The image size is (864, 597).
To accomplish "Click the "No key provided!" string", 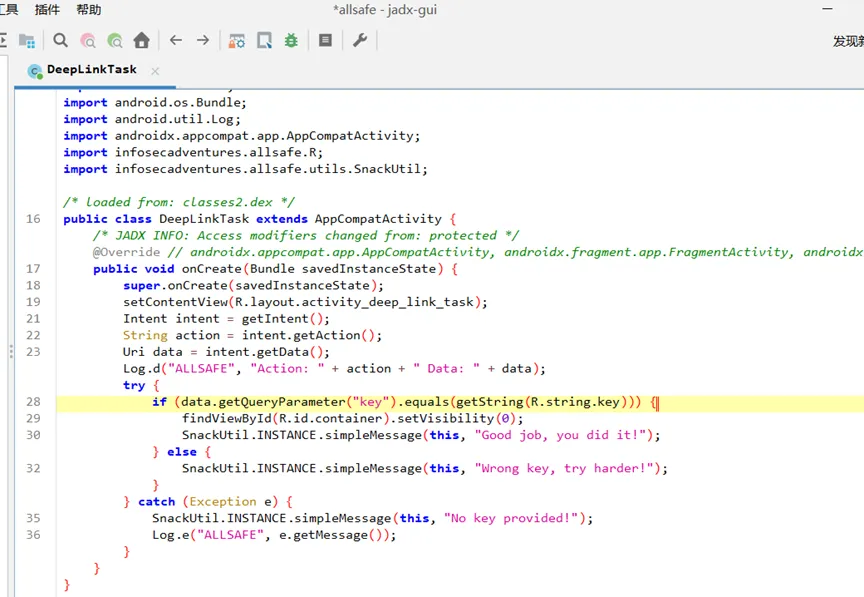I will pyautogui.click(x=511, y=518).
